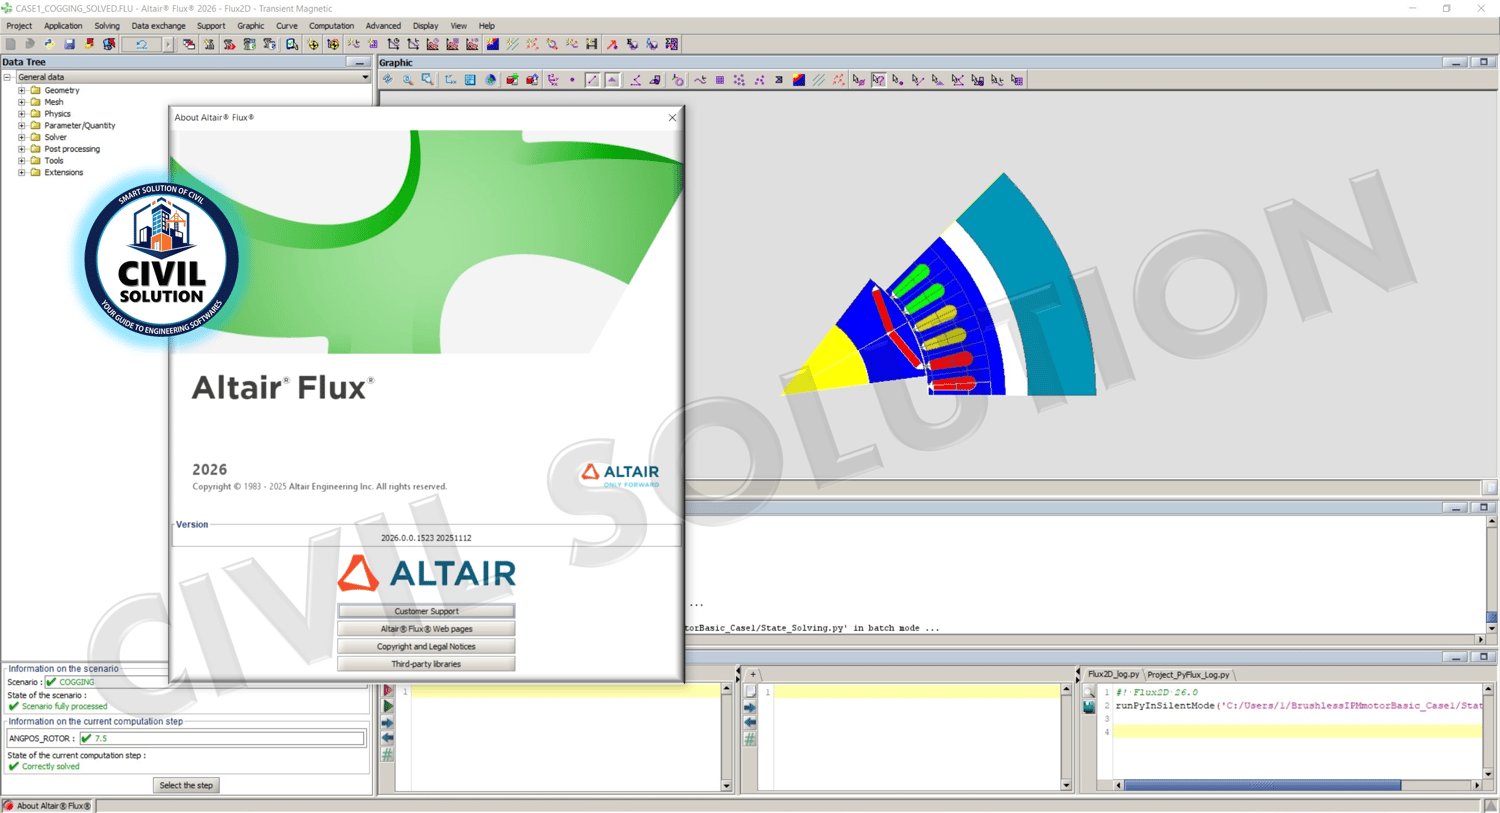Image resolution: width=1500 pixels, height=813 pixels.
Task: Select the Physics folder in Data Tree
Action: click(x=57, y=114)
